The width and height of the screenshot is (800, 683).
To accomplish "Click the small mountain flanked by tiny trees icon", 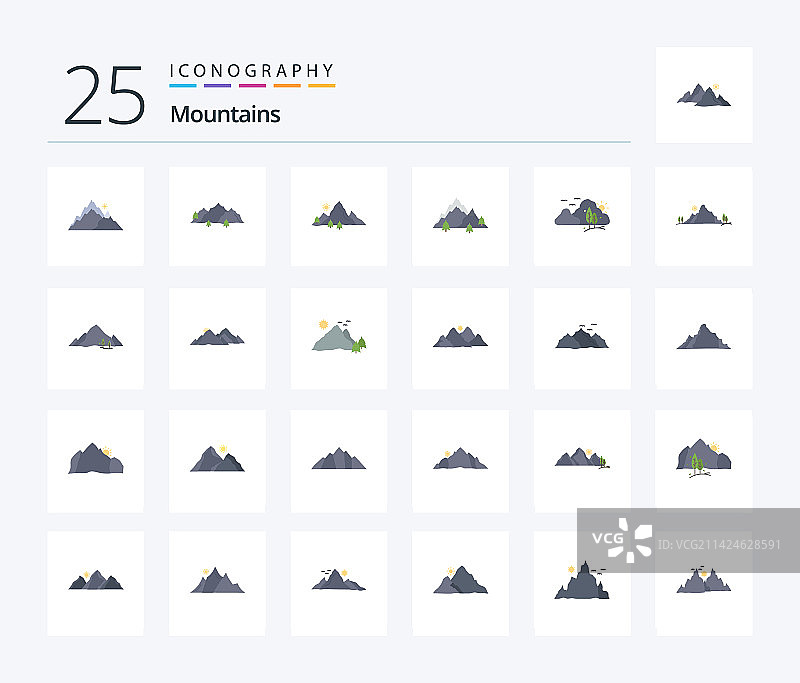I will 704,215.
